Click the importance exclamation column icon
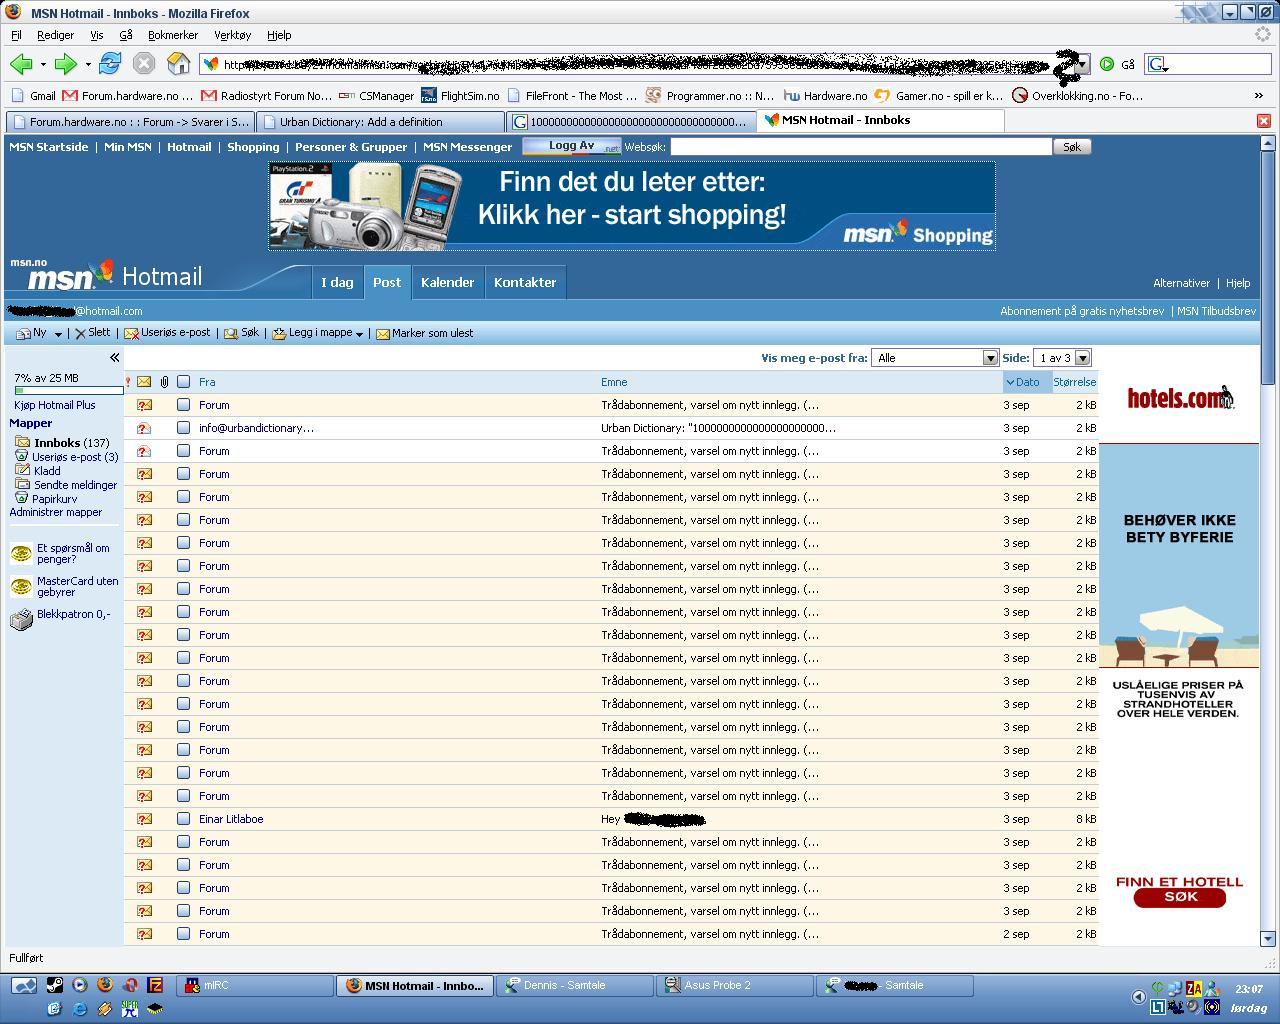1280x1024 pixels. click(x=128, y=382)
